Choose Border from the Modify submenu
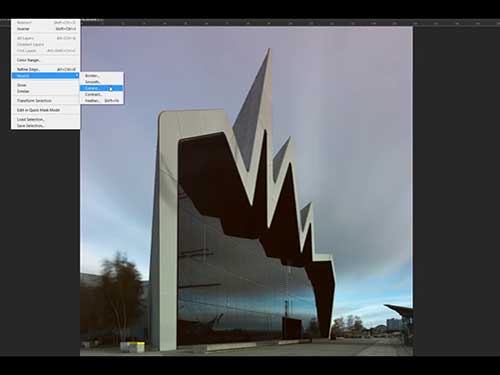Screen dimensions: 500x375 coord(102,76)
